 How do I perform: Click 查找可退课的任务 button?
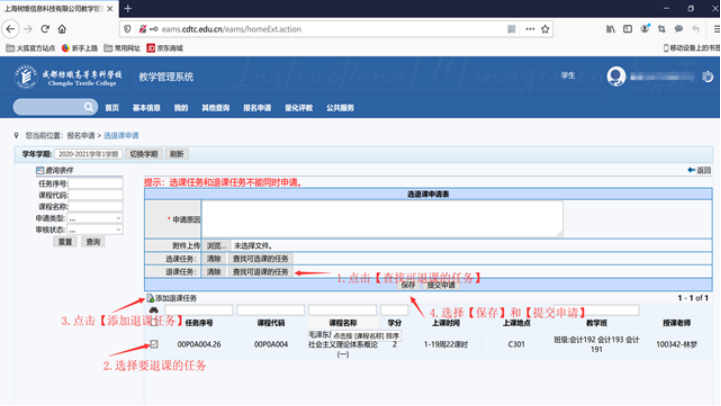point(260,271)
